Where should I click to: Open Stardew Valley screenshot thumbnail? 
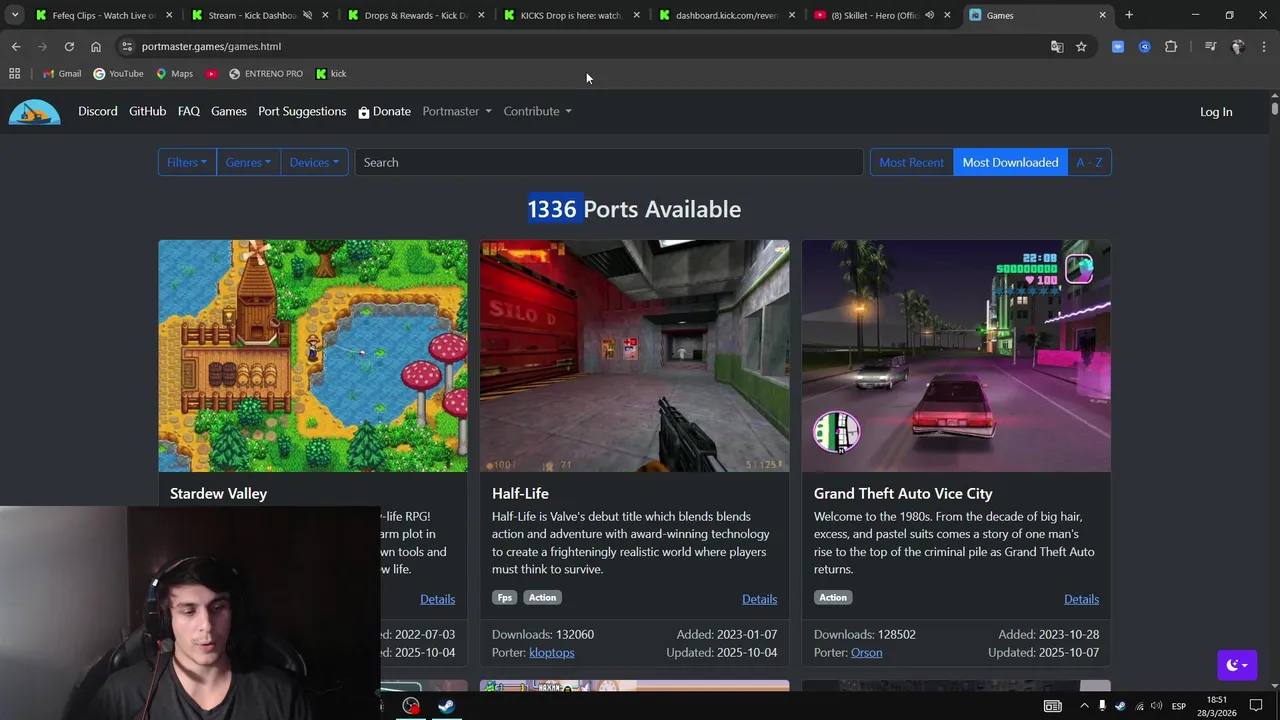(312, 355)
